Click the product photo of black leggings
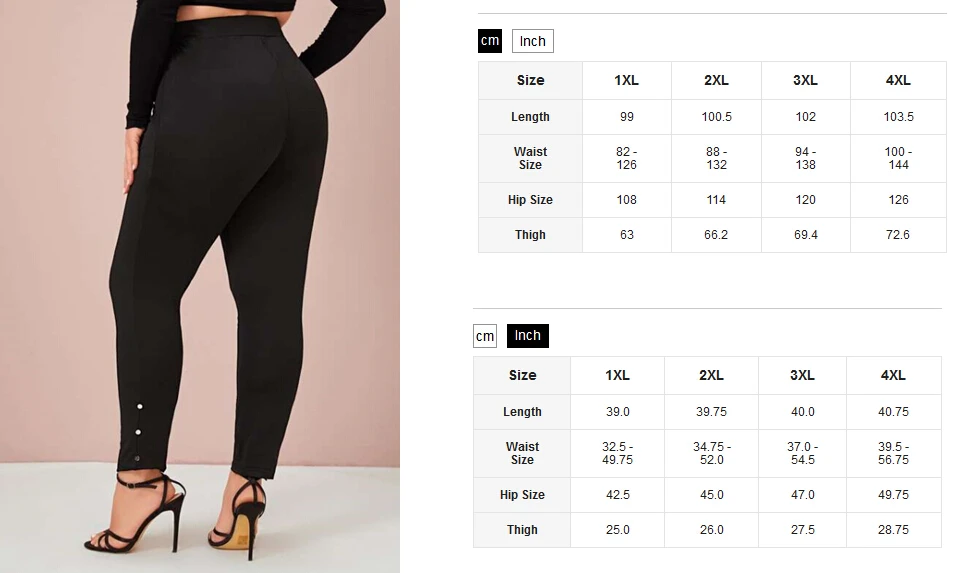Viewport: 960px width, 573px height. pyautogui.click(x=200, y=286)
